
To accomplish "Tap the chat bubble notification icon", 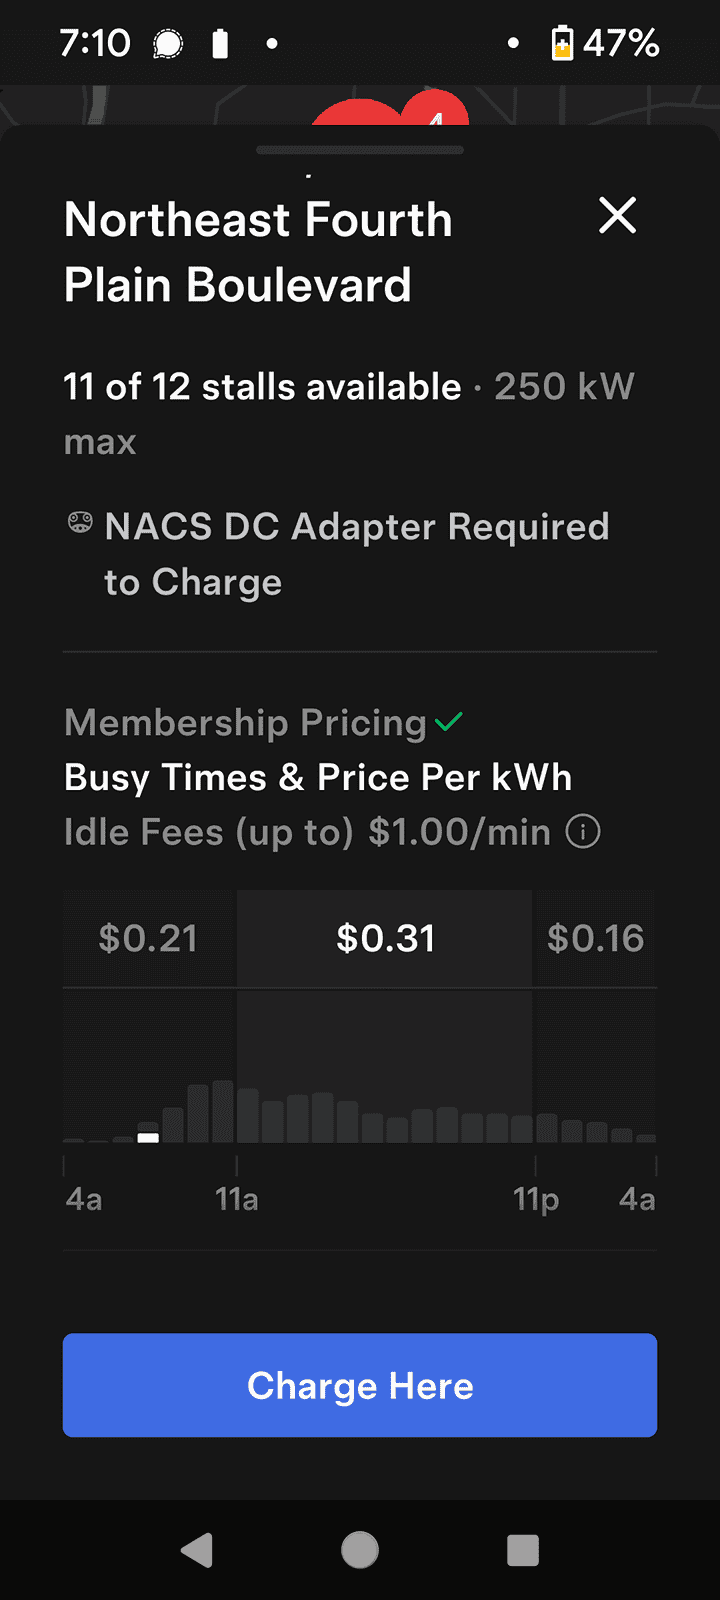I will (x=168, y=44).
